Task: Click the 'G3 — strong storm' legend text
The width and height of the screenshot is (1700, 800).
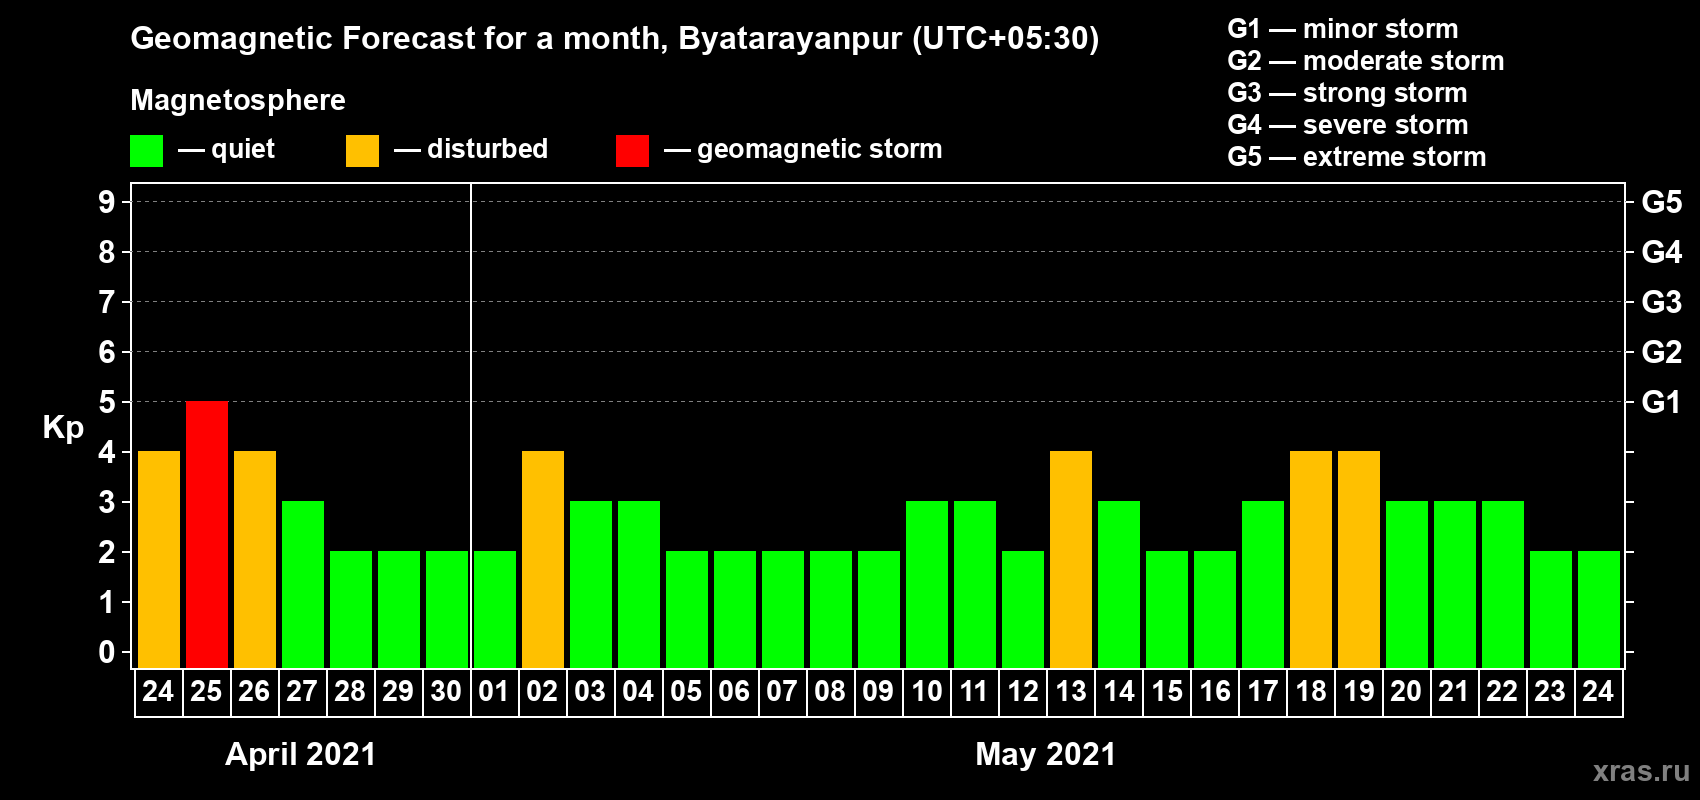Action: click(1347, 93)
